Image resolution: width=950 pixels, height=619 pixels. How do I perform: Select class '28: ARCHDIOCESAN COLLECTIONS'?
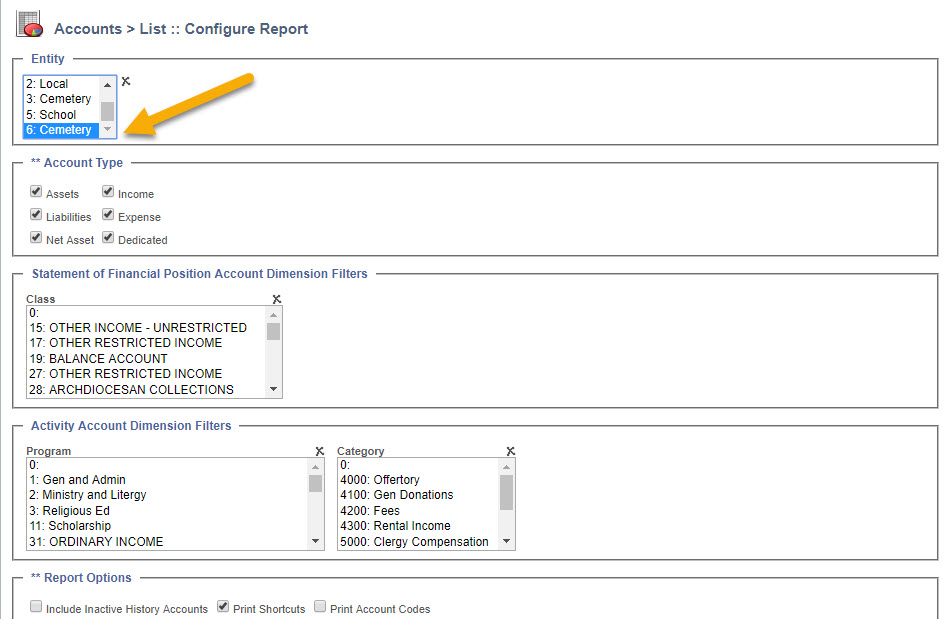point(146,389)
